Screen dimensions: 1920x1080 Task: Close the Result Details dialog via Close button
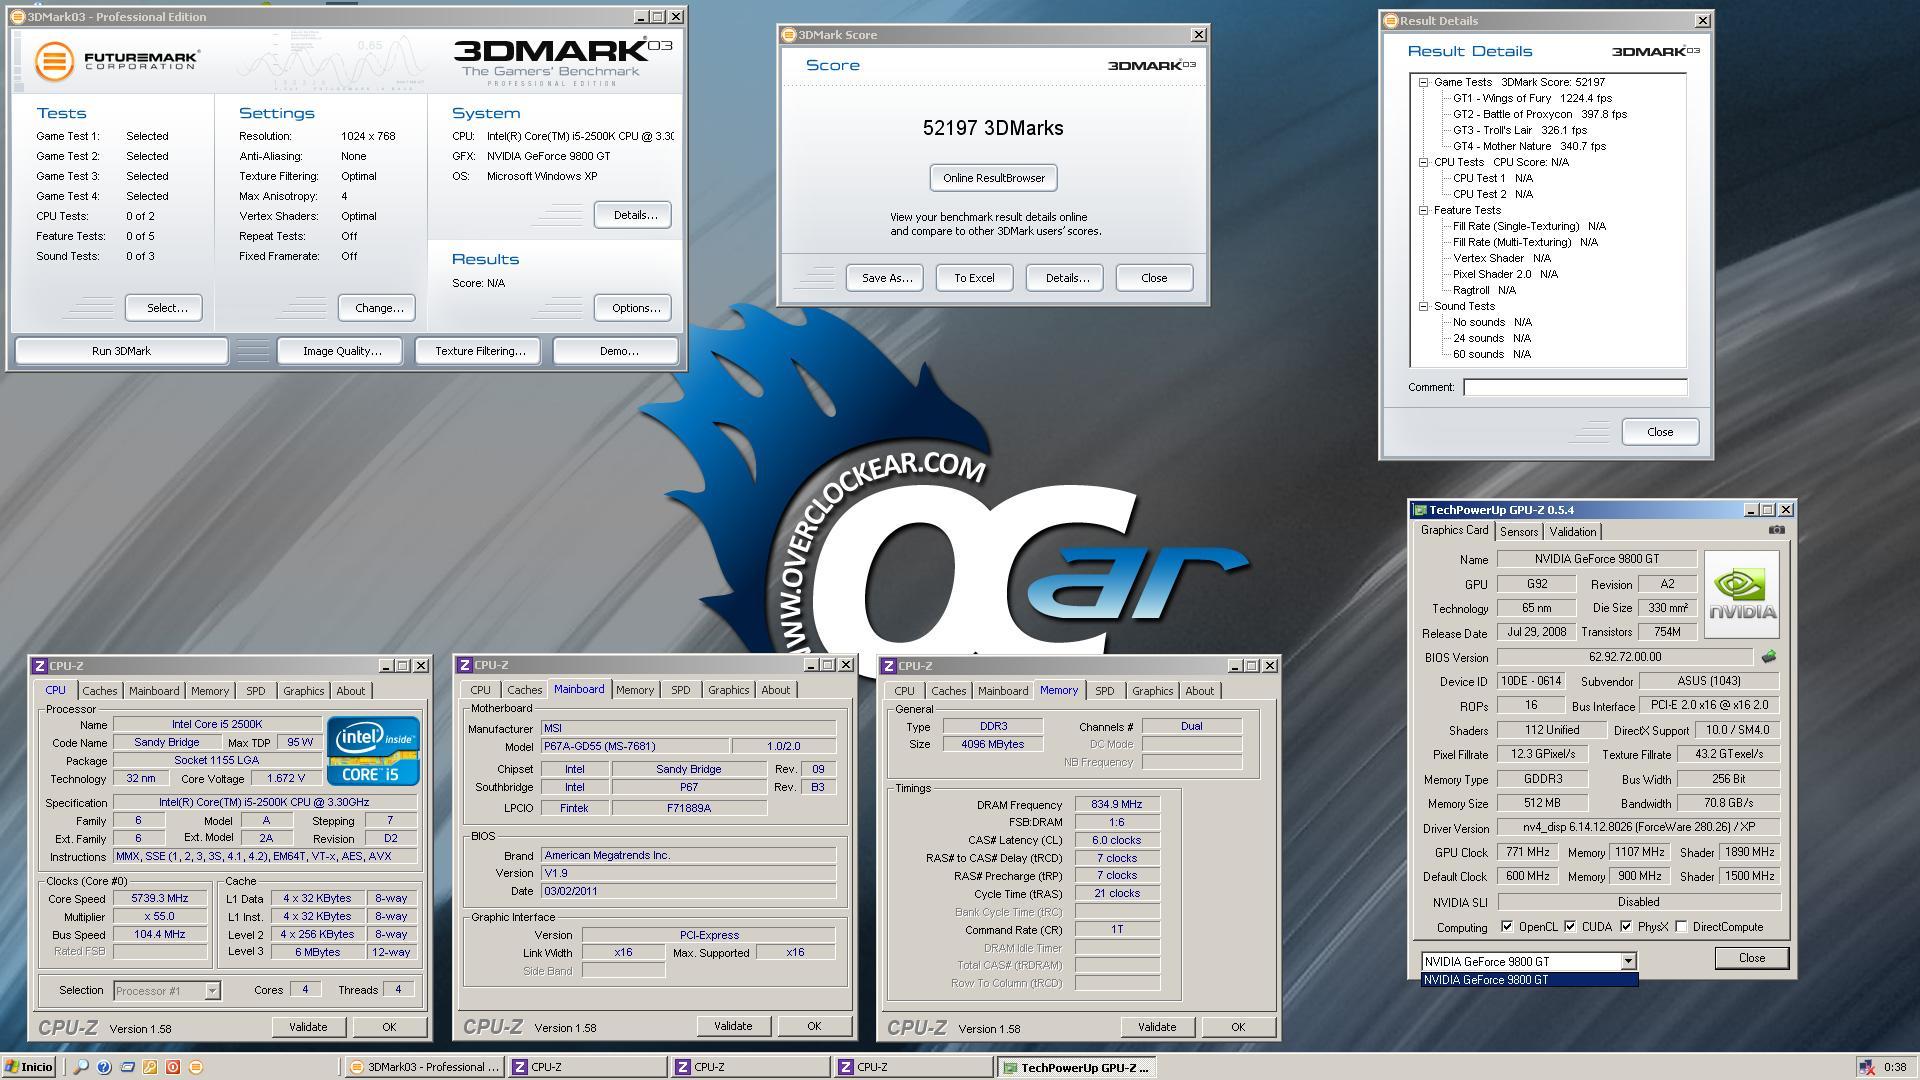coord(1660,432)
